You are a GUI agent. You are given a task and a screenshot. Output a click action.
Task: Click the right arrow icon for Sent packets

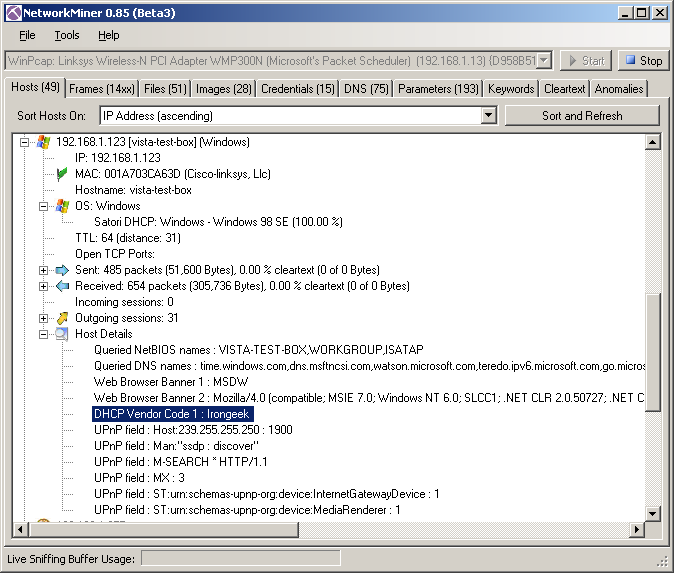coord(62,270)
